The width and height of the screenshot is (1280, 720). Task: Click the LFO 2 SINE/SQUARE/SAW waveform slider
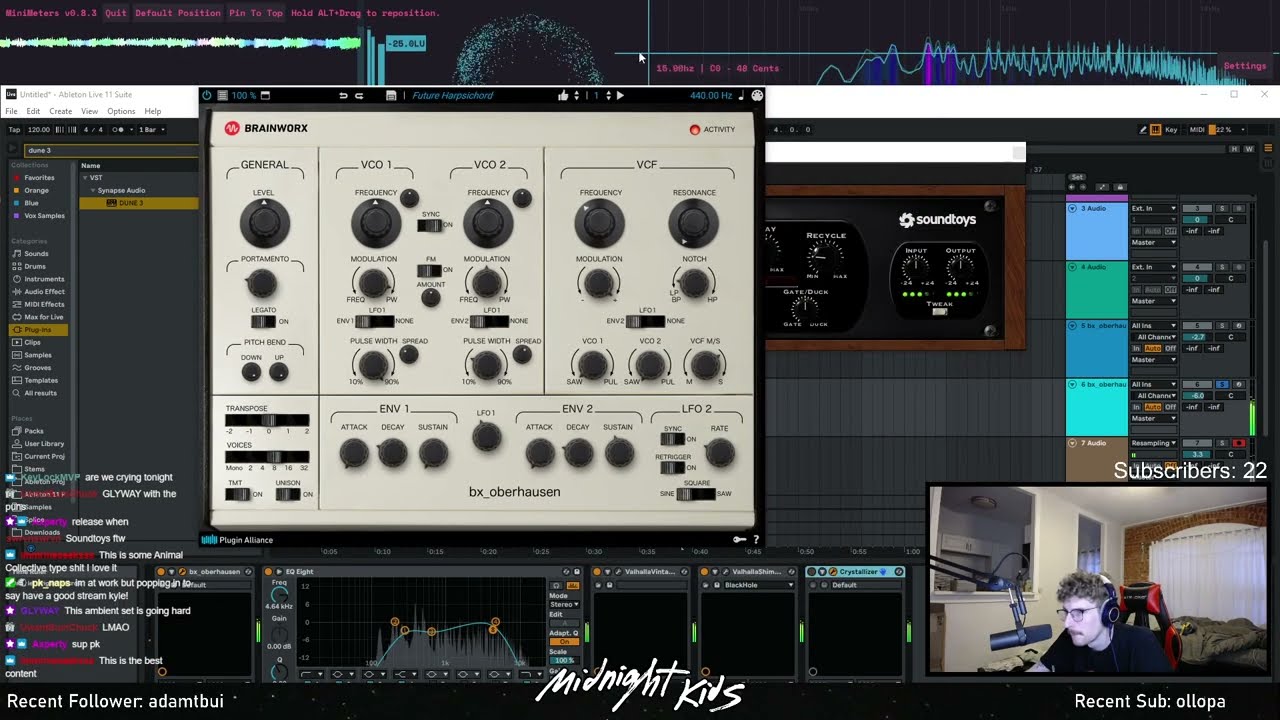tap(696, 494)
